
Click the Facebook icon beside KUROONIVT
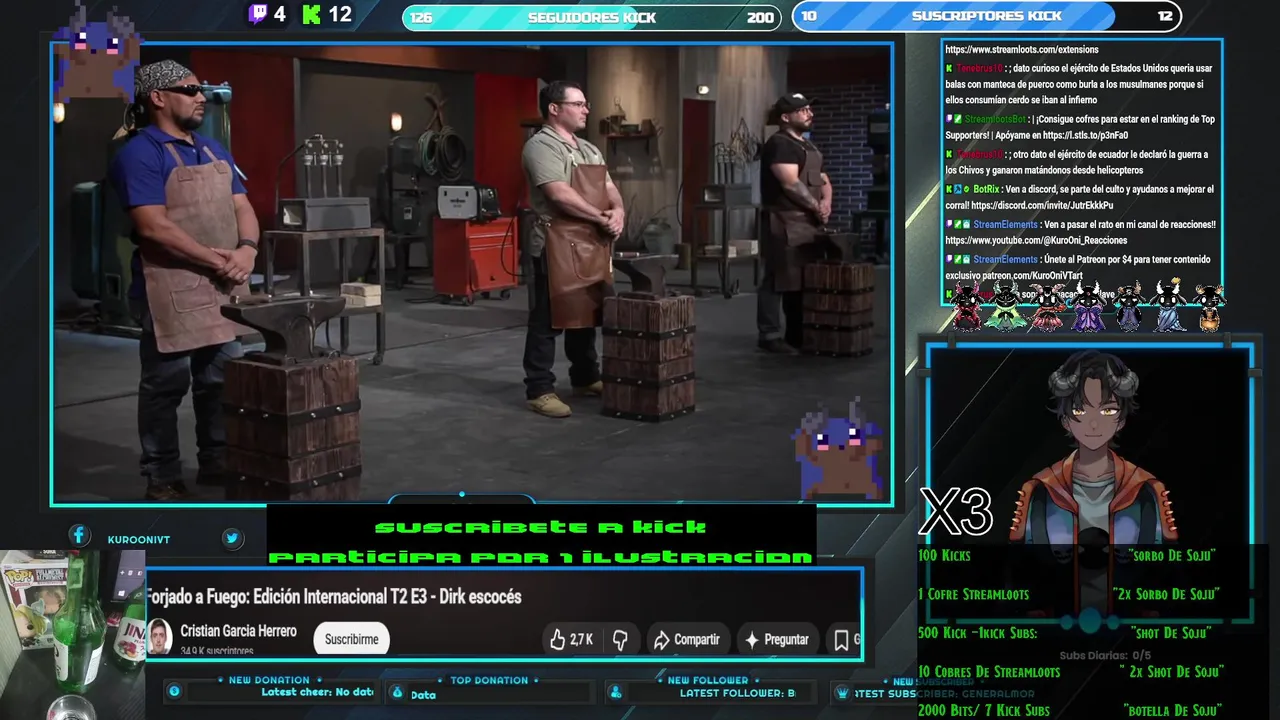[79, 536]
